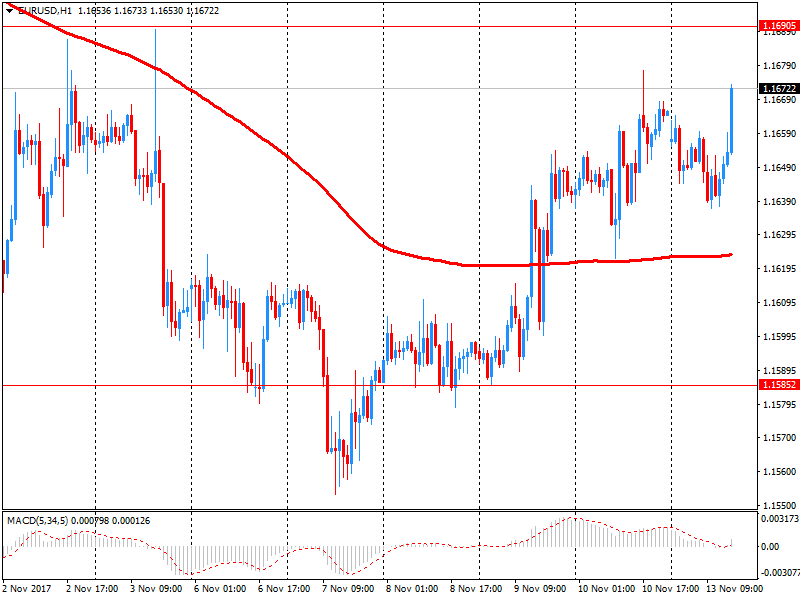Click the 1.16690 price scale value
Image resolution: width=800 pixels, height=600 pixels.
click(779, 100)
